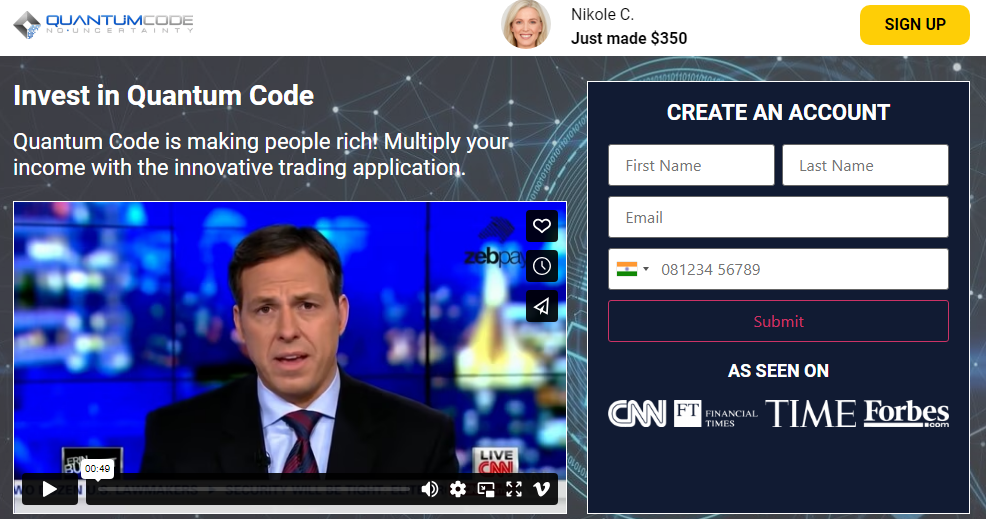Click the Financial Times logo
This screenshot has width=986, height=519.
point(716,414)
